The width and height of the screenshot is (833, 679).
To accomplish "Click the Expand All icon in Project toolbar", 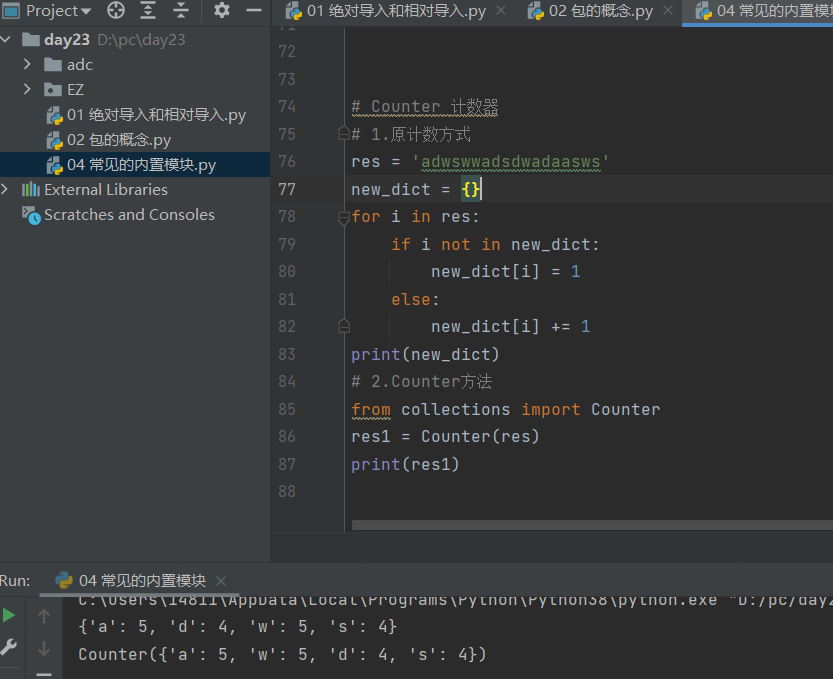I will [x=148, y=11].
